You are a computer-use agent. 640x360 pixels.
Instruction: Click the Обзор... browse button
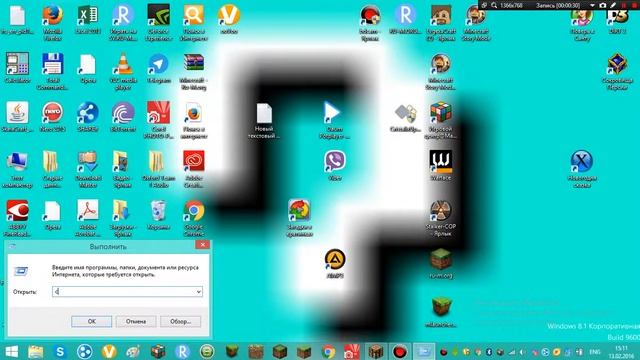(180, 321)
